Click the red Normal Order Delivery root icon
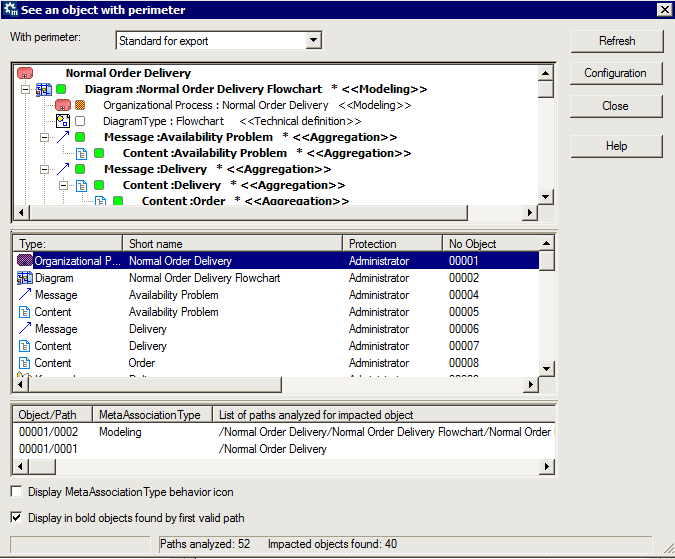 pyautogui.click(x=26, y=74)
